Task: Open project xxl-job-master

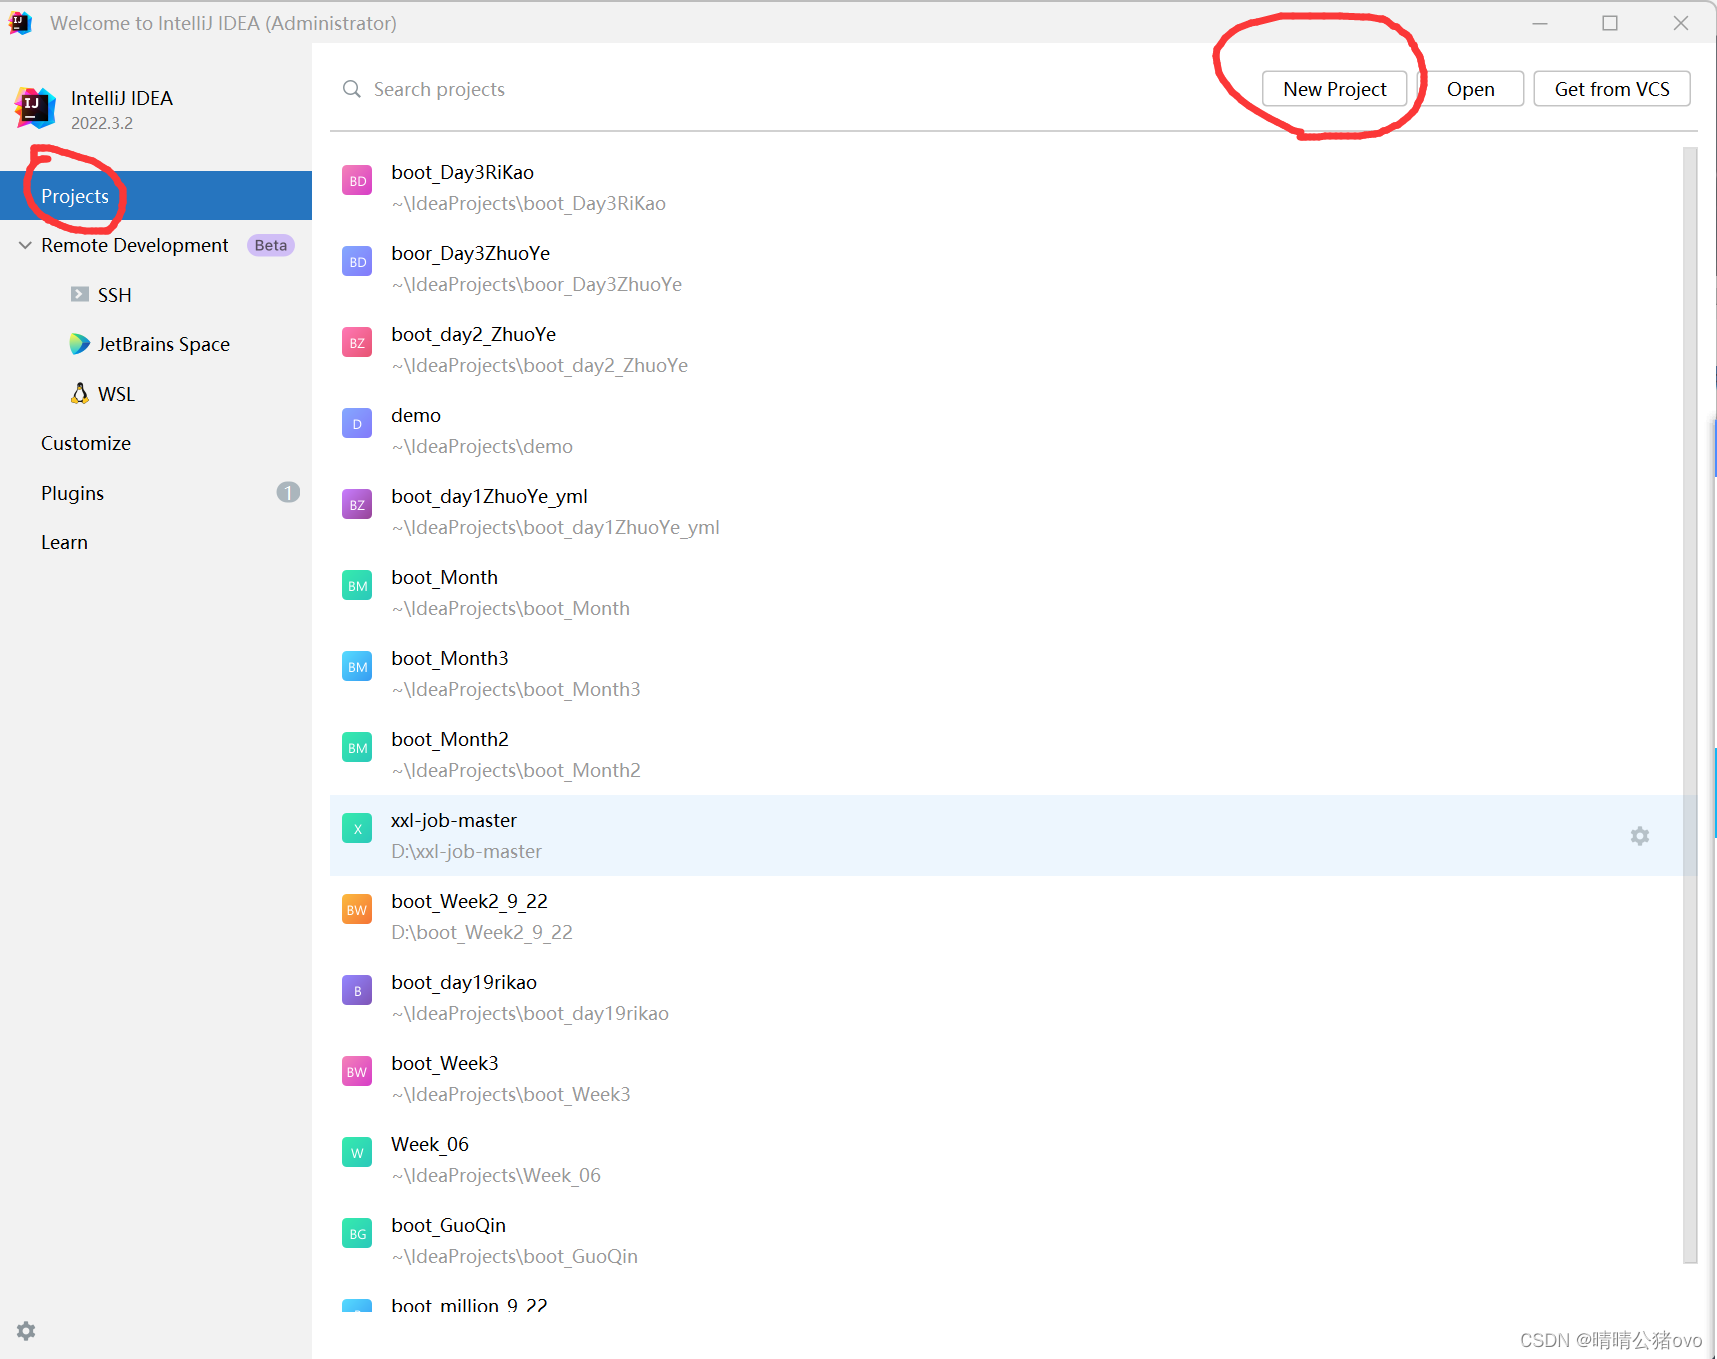Action: (x=1005, y=836)
